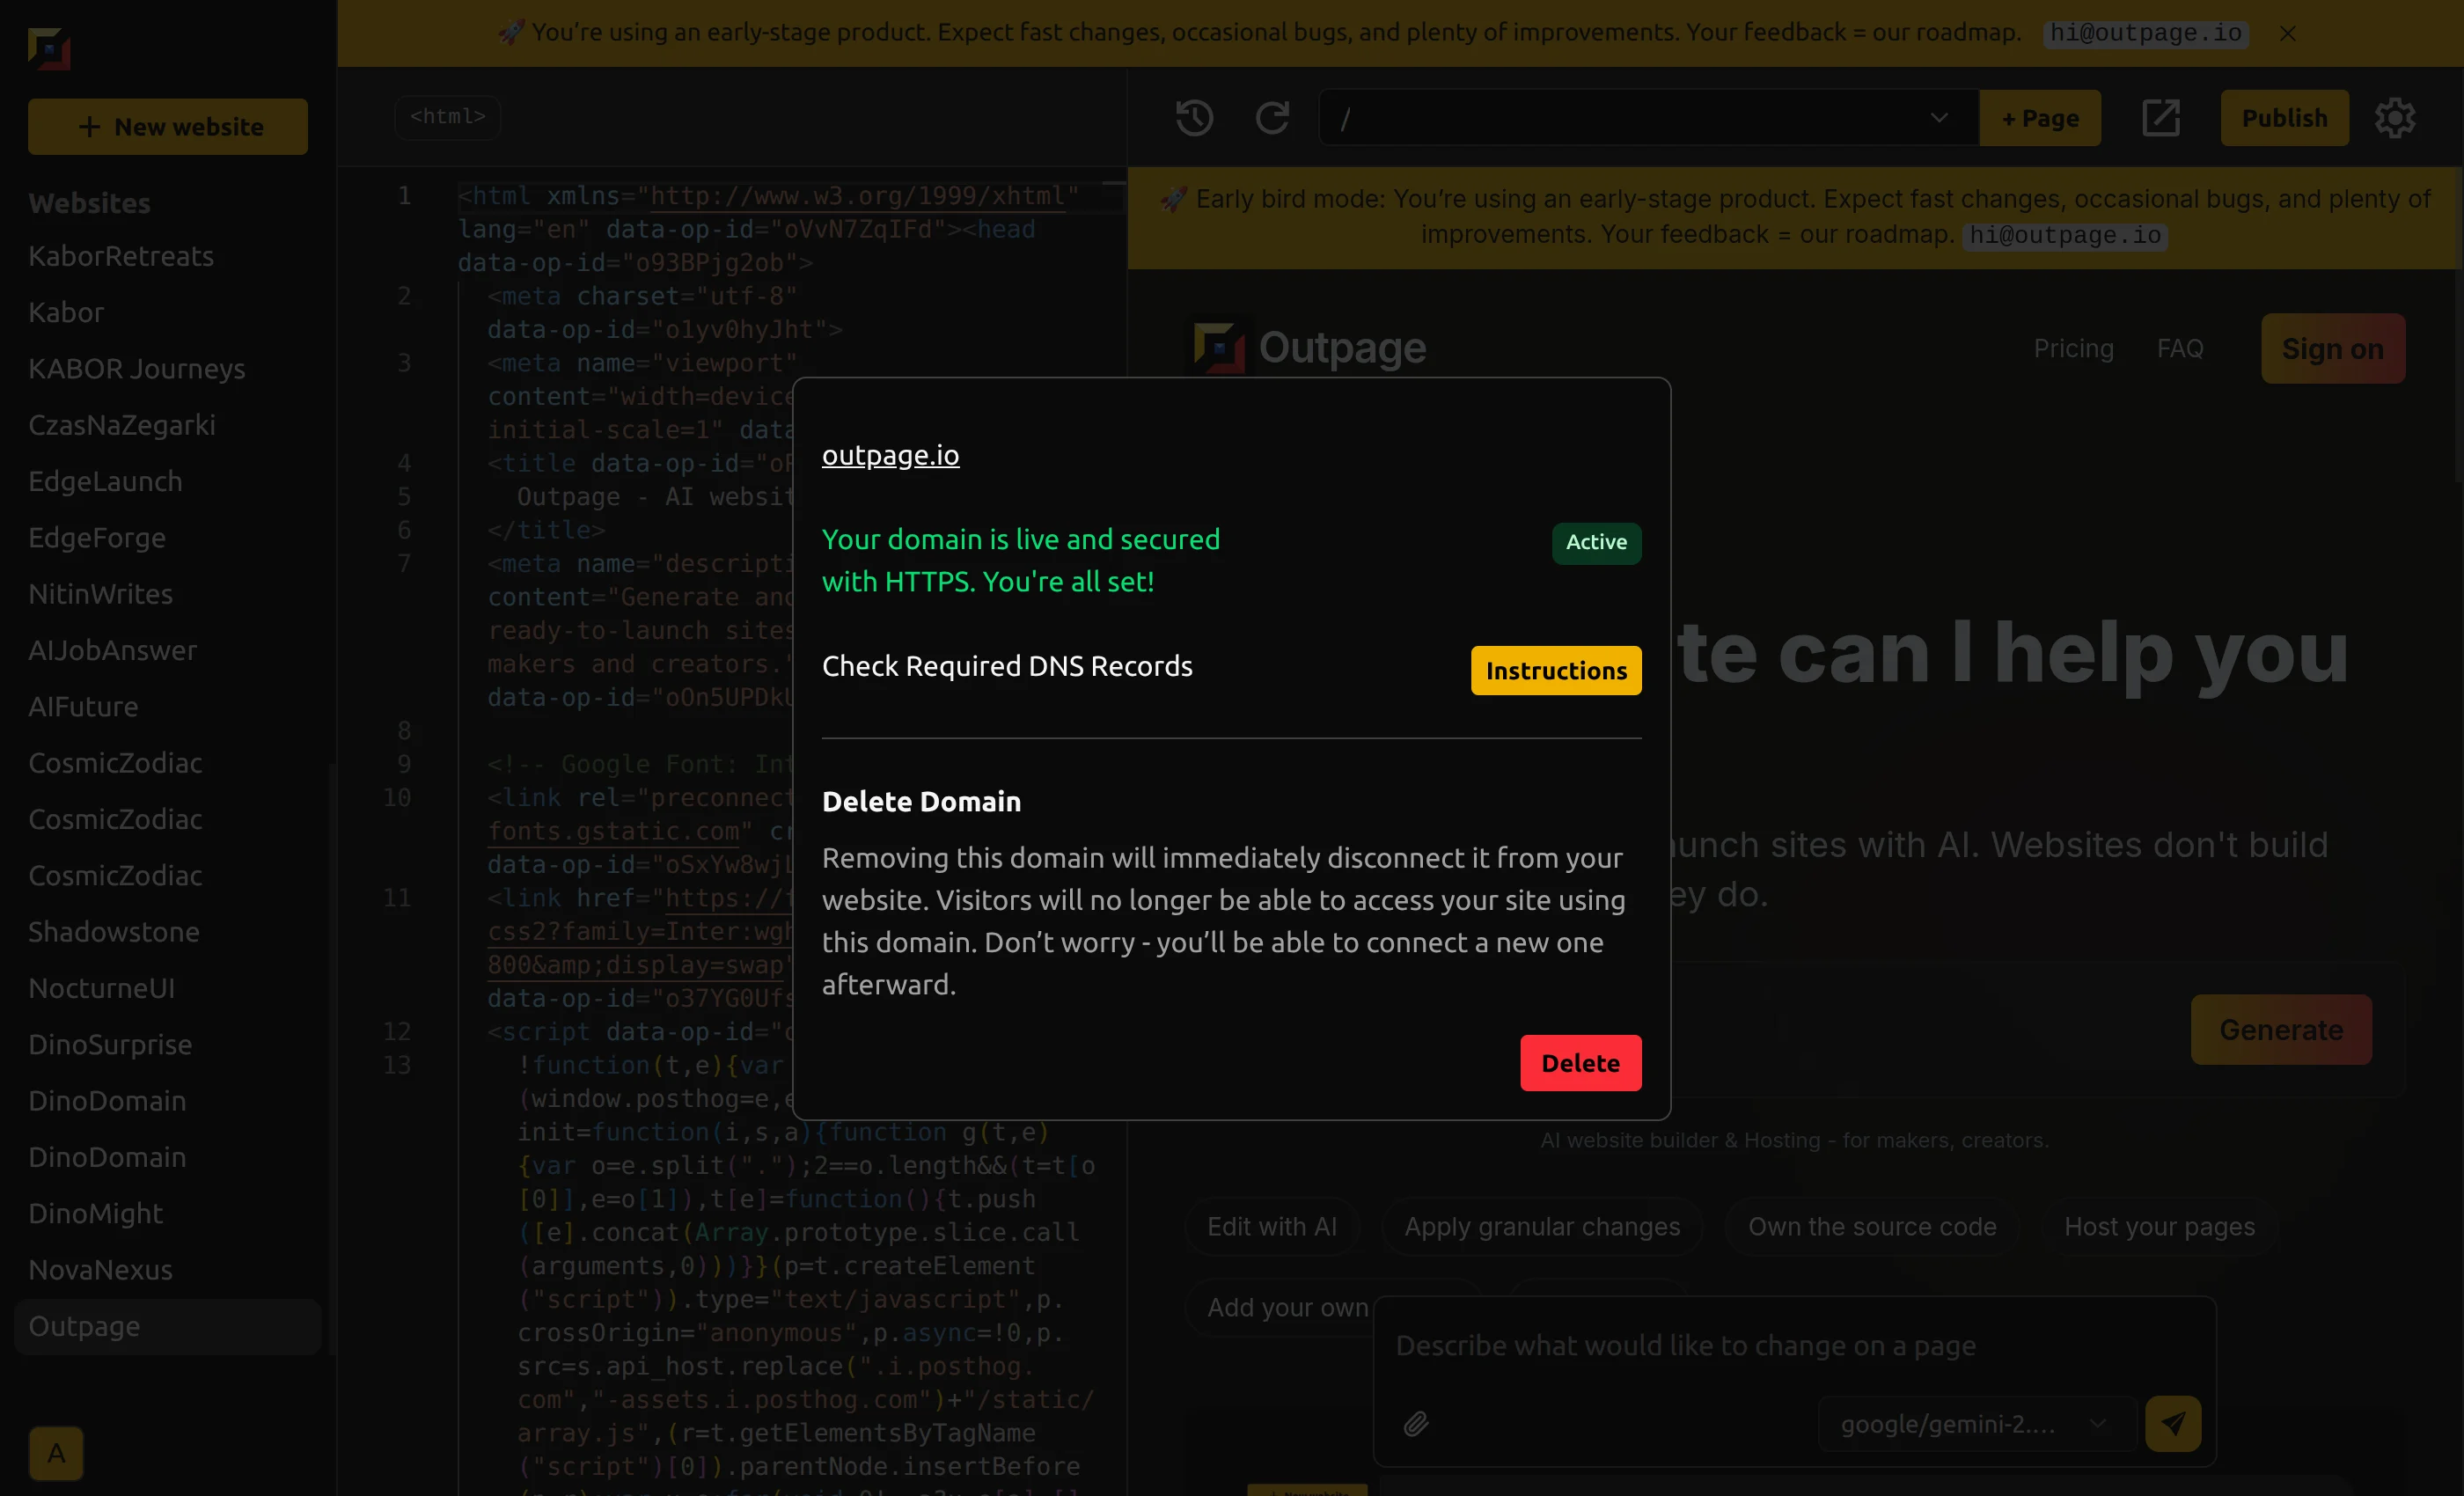
Task: Open user avatar 'A' at bottom
Action: (56, 1452)
